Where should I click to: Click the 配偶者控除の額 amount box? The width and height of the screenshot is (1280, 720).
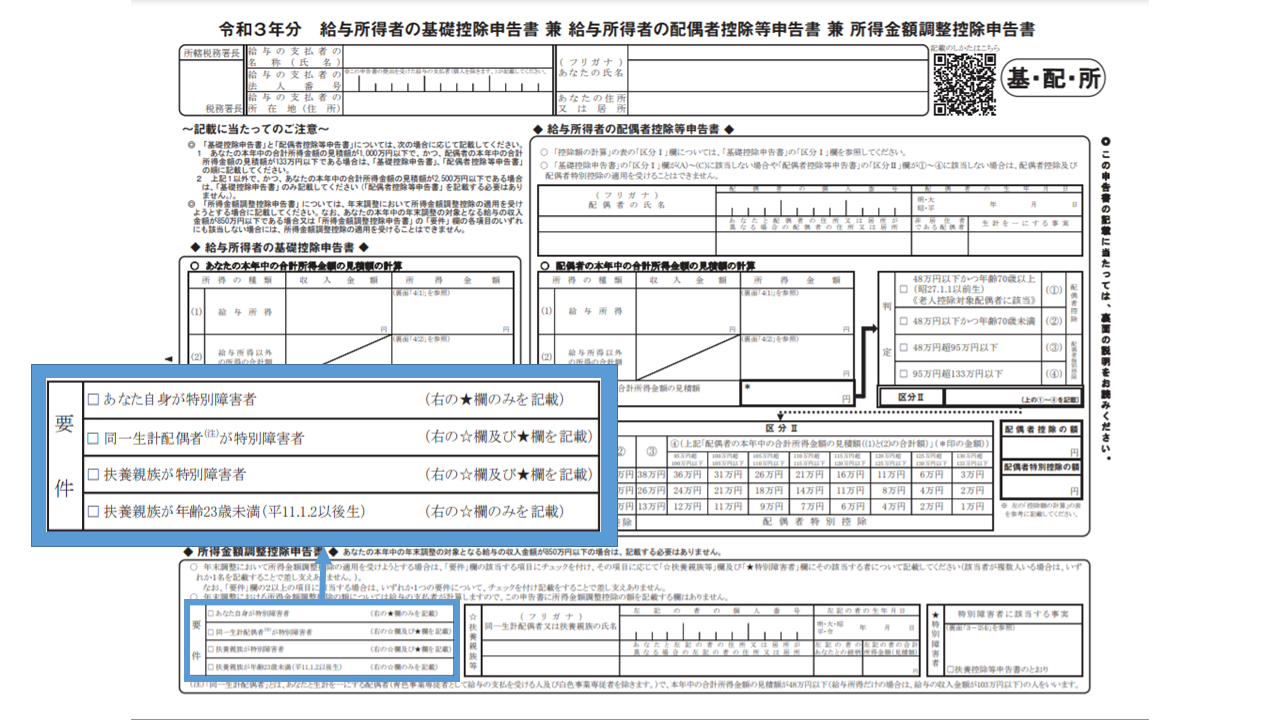(x=1042, y=446)
